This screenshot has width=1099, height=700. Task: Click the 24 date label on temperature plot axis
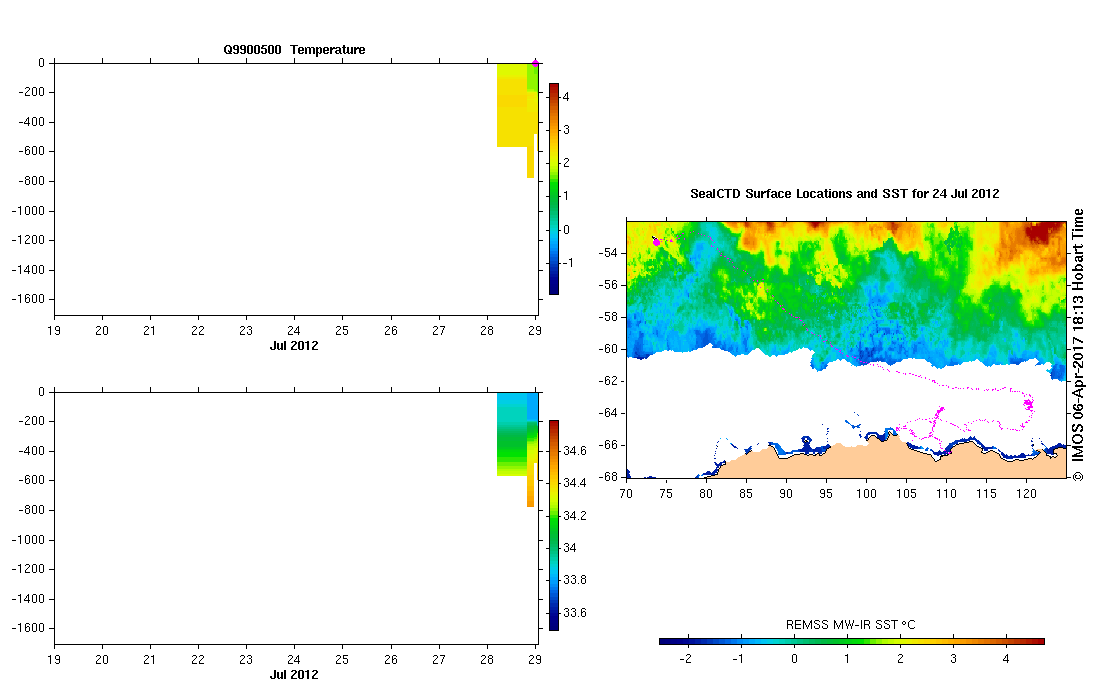(x=294, y=331)
